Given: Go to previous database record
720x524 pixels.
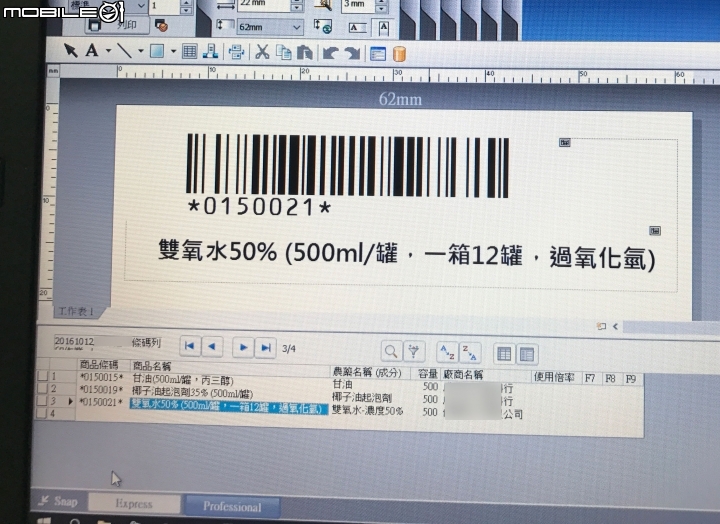Looking at the screenshot, I should pyautogui.click(x=213, y=347).
